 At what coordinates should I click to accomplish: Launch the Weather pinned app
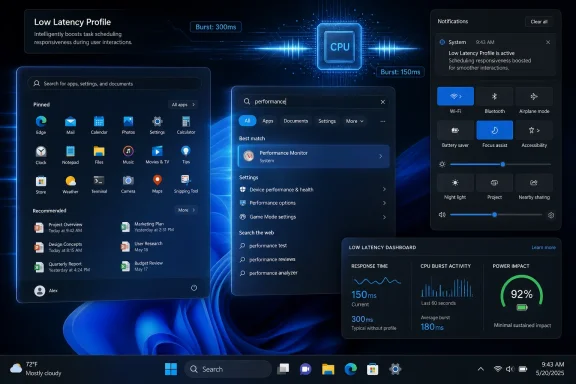click(x=70, y=184)
